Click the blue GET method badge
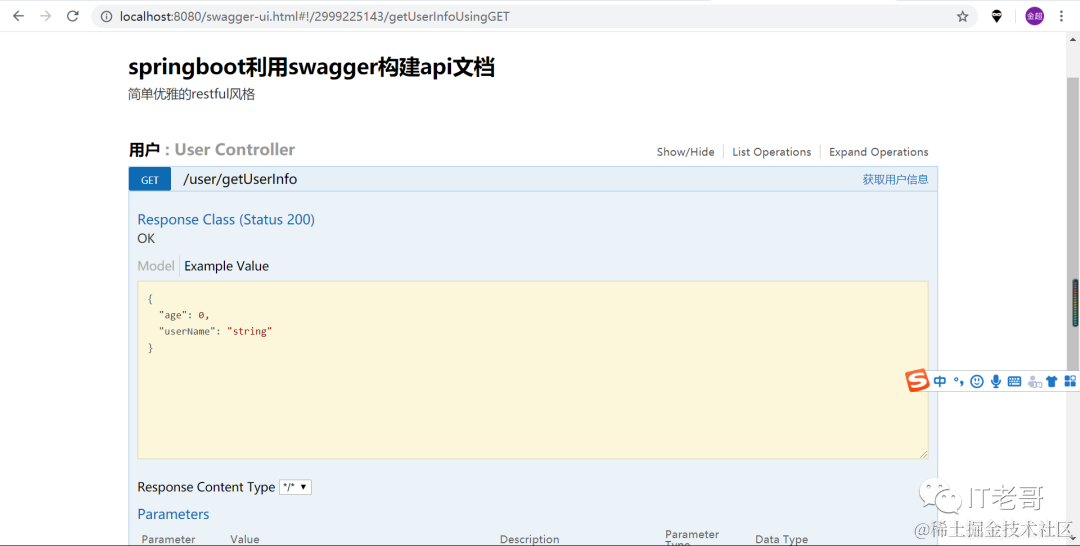This screenshot has height=546, width=1080. (x=149, y=180)
